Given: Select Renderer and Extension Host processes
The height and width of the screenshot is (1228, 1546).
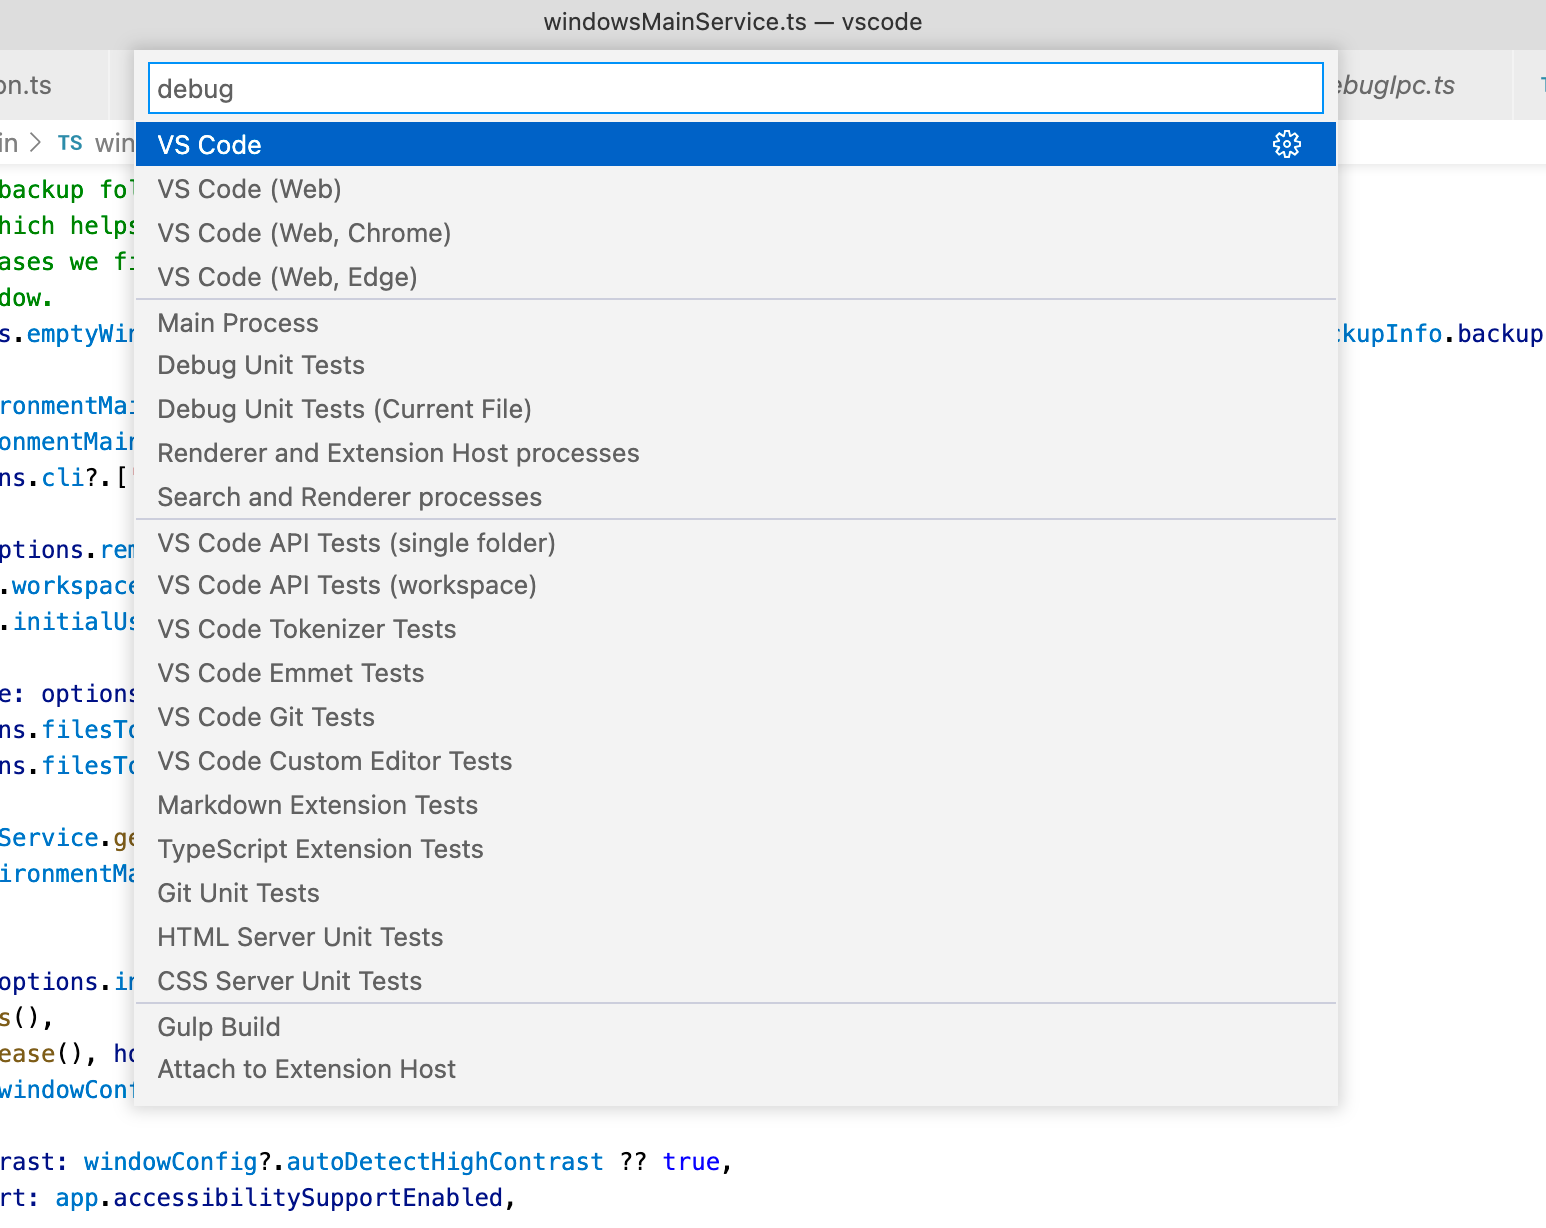Looking at the screenshot, I should tap(398, 453).
